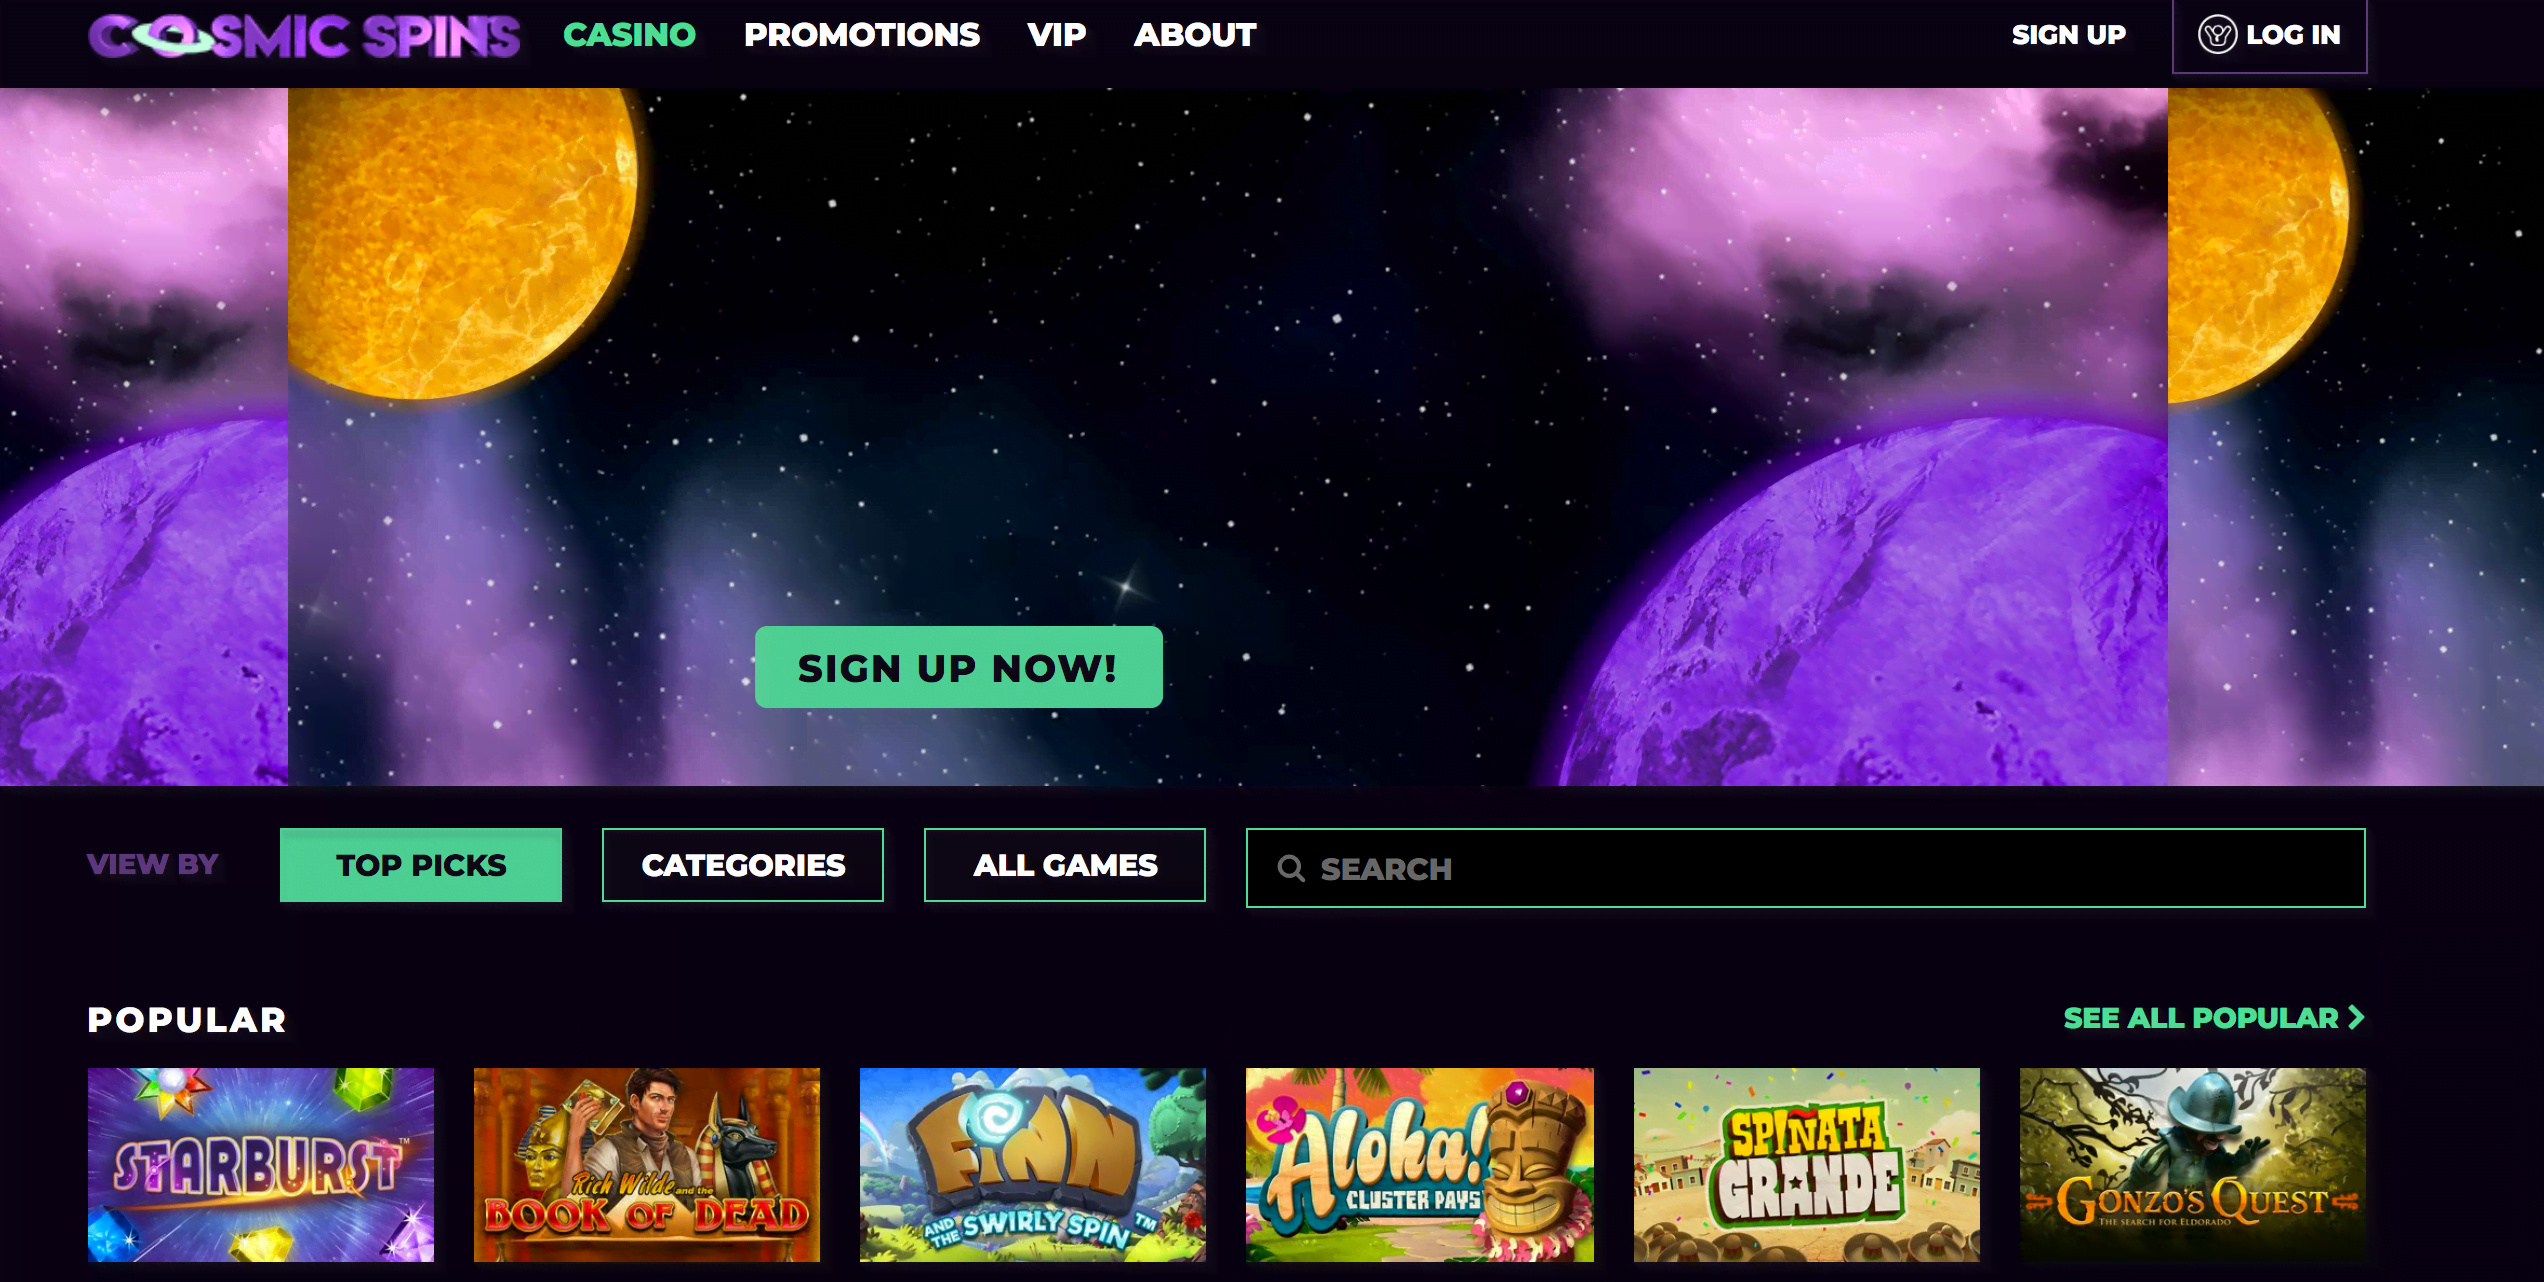Click the Cosmic Spins logo

tap(304, 36)
